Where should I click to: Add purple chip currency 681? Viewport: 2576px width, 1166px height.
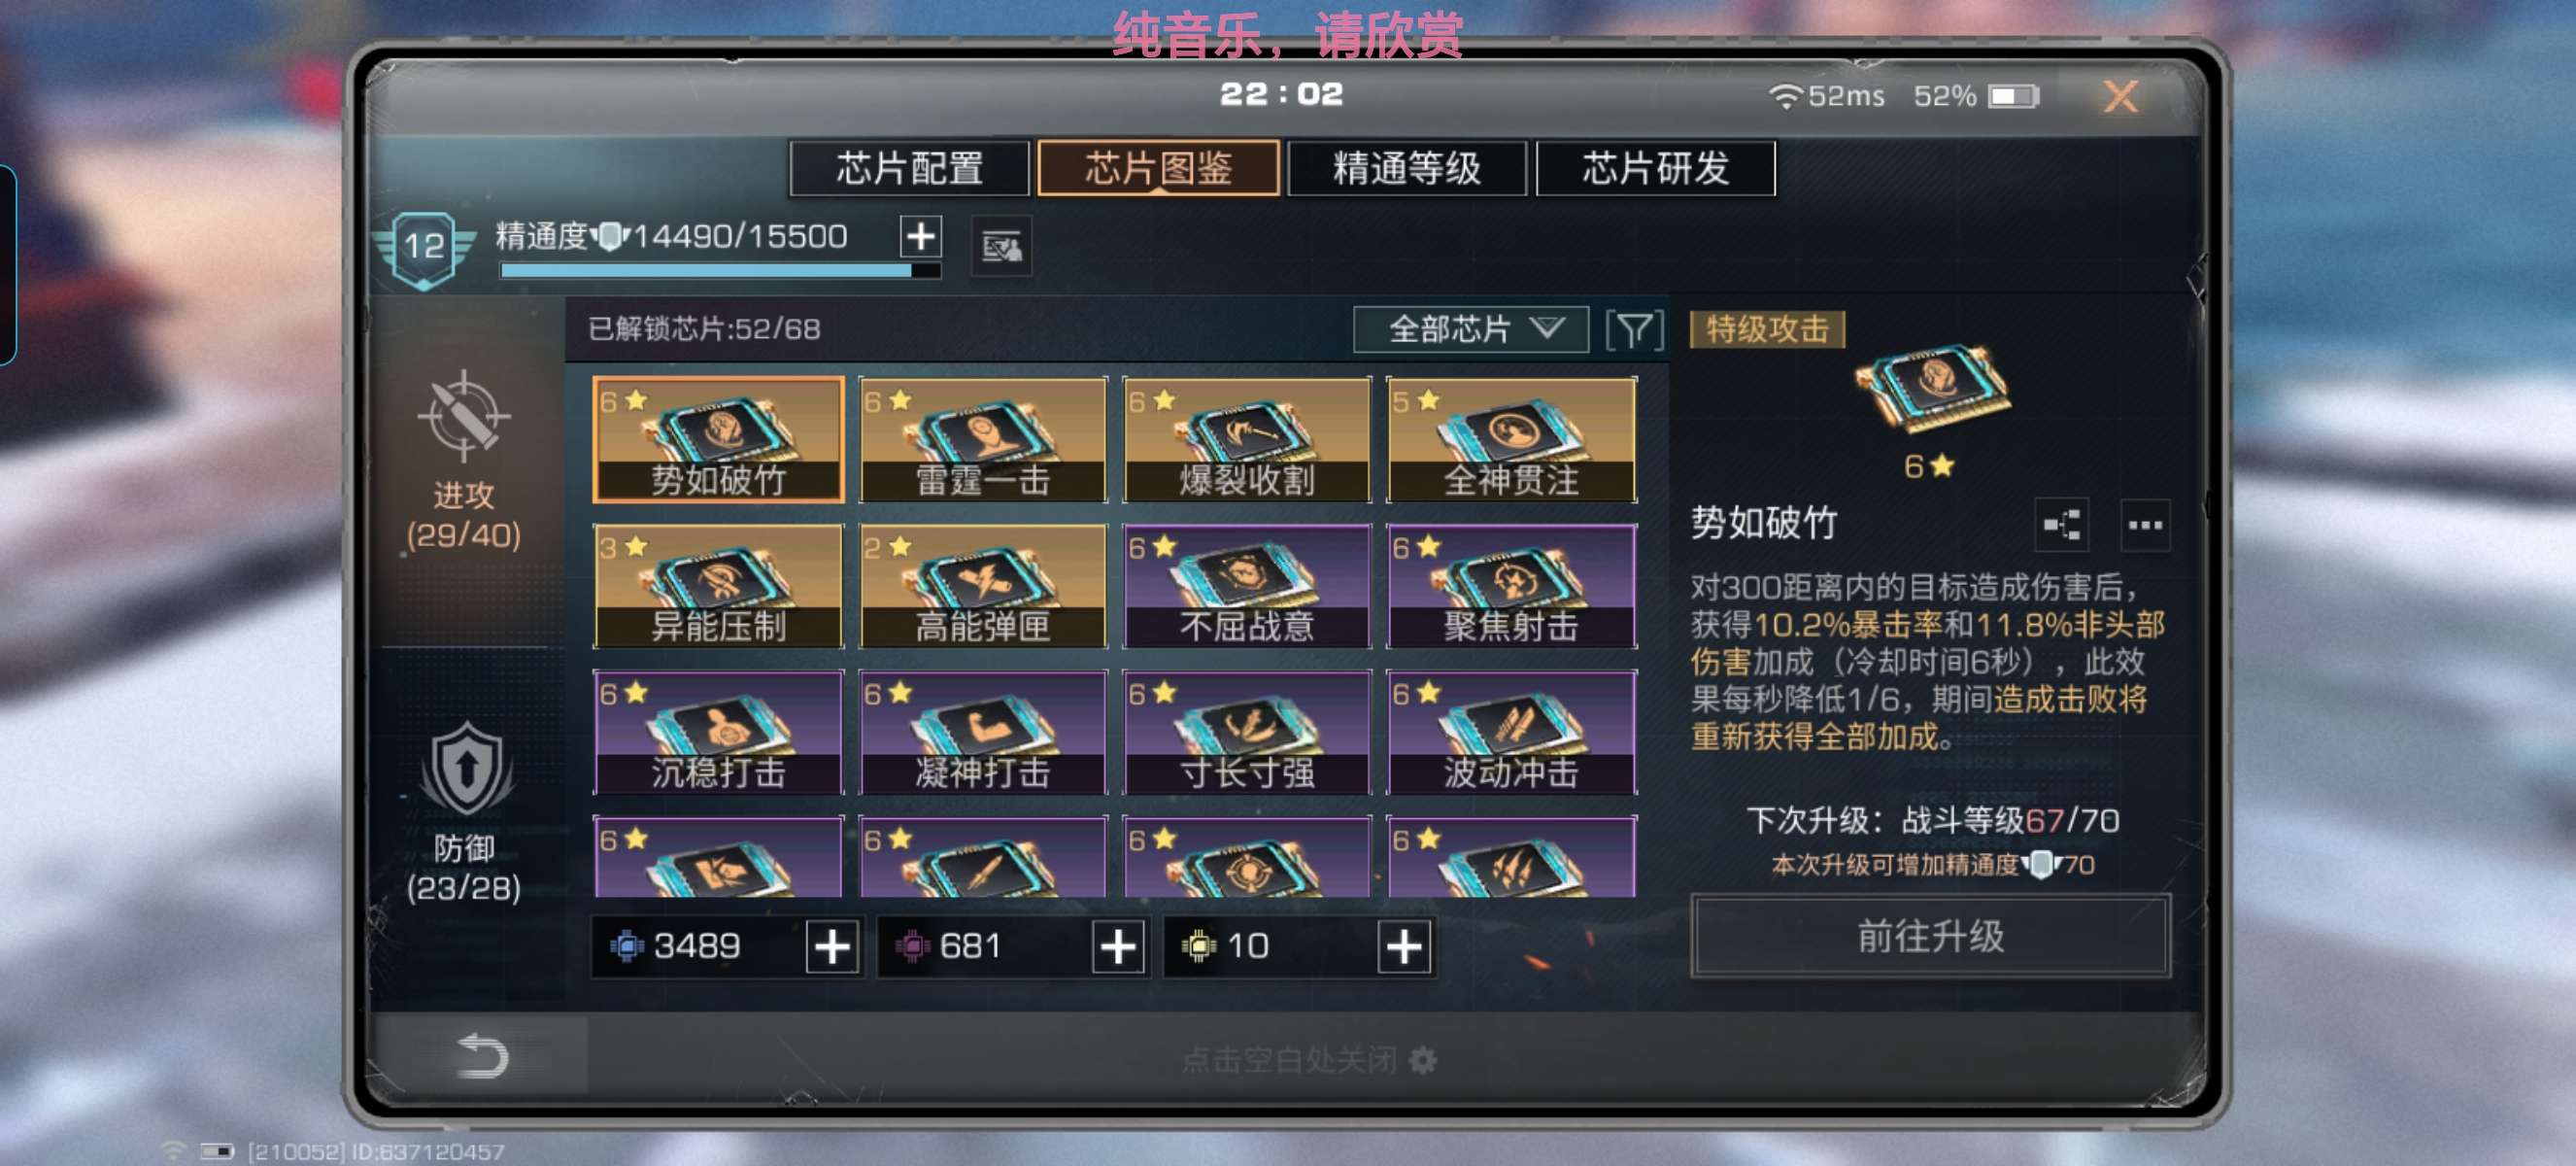pyautogui.click(x=1117, y=946)
